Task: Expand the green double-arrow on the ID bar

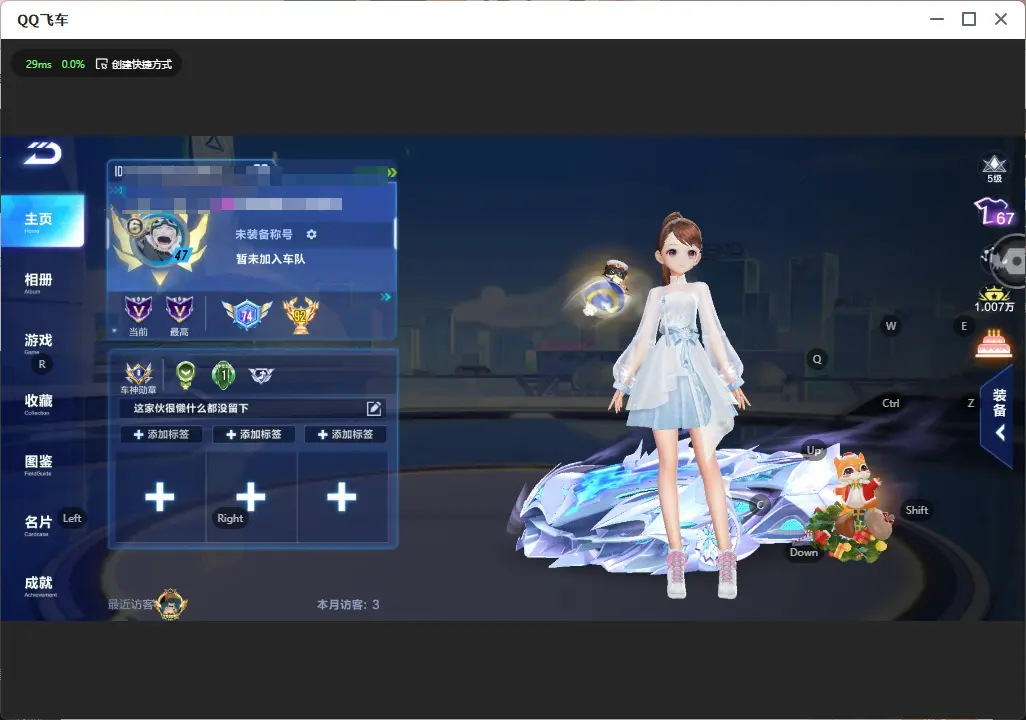Action: click(x=391, y=173)
